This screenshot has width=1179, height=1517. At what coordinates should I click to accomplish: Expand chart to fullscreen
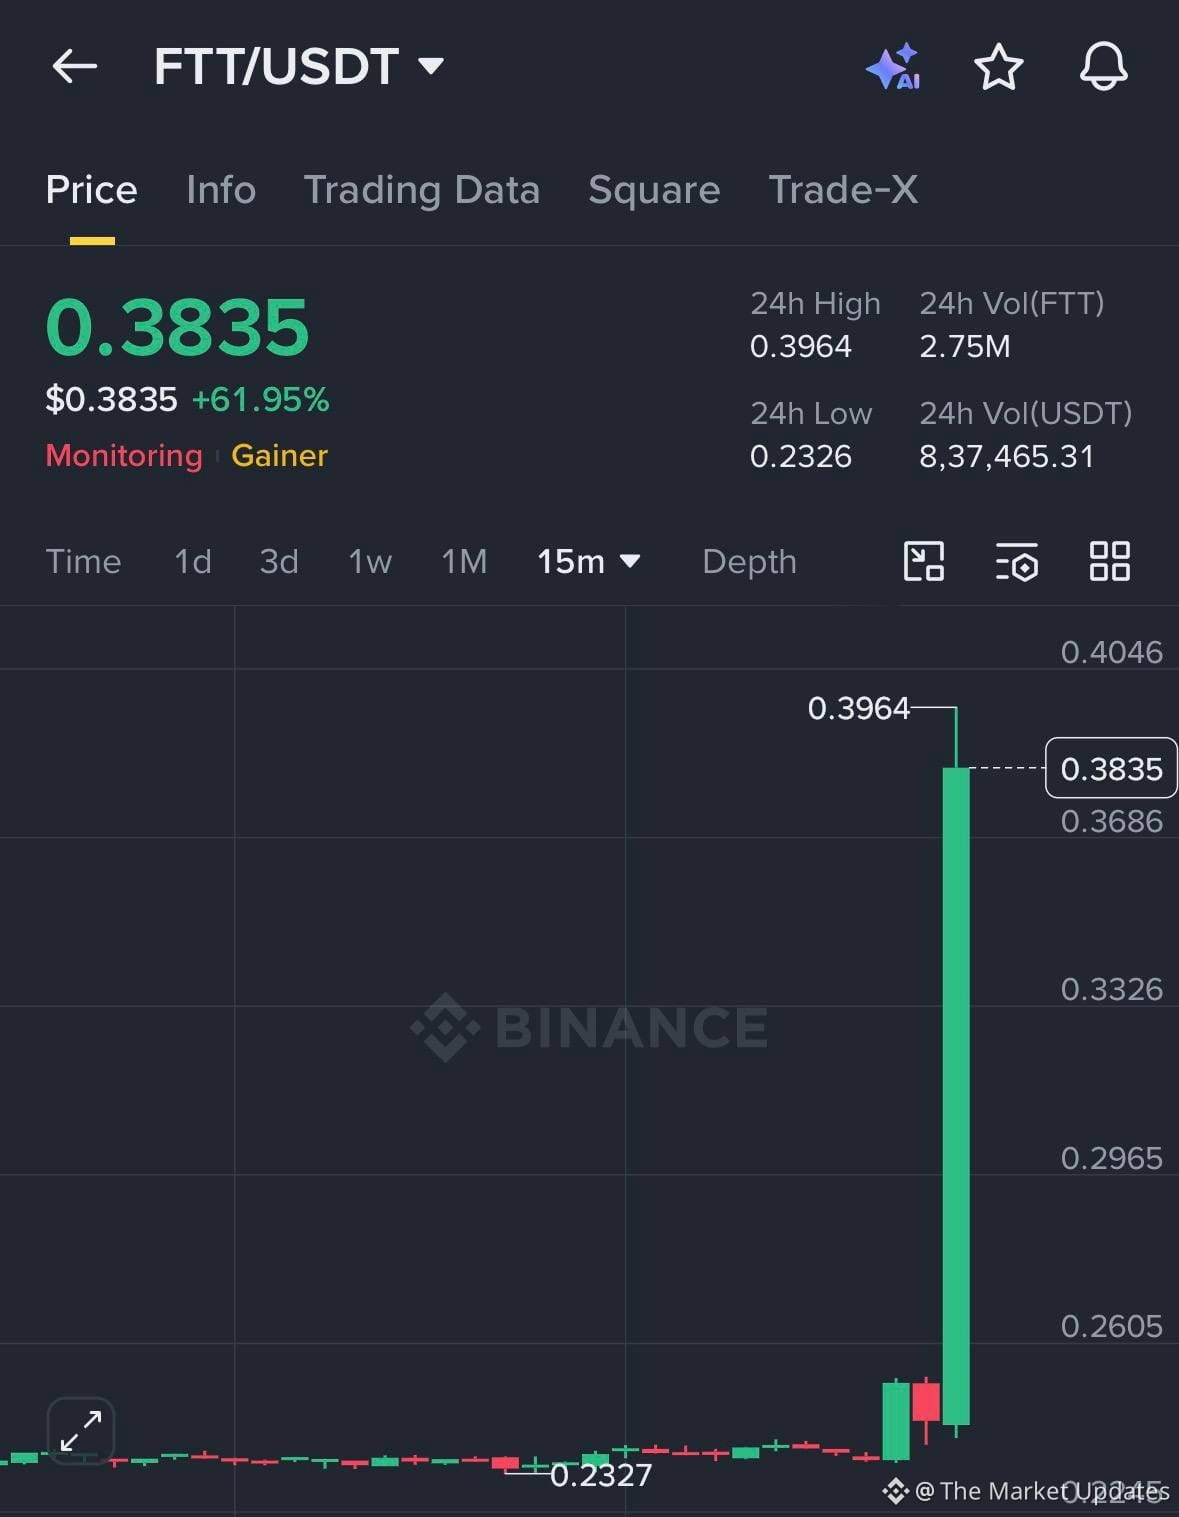pyautogui.click(x=81, y=1431)
